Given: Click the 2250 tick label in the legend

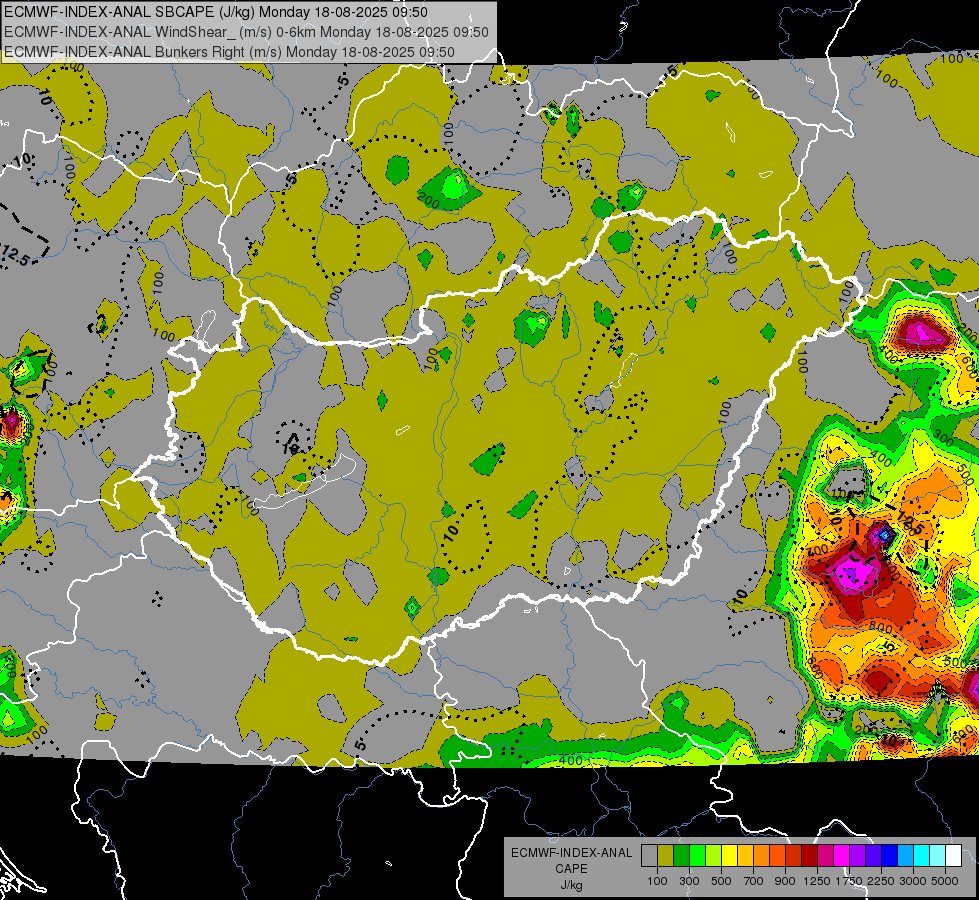Looking at the screenshot, I should click(x=882, y=881).
